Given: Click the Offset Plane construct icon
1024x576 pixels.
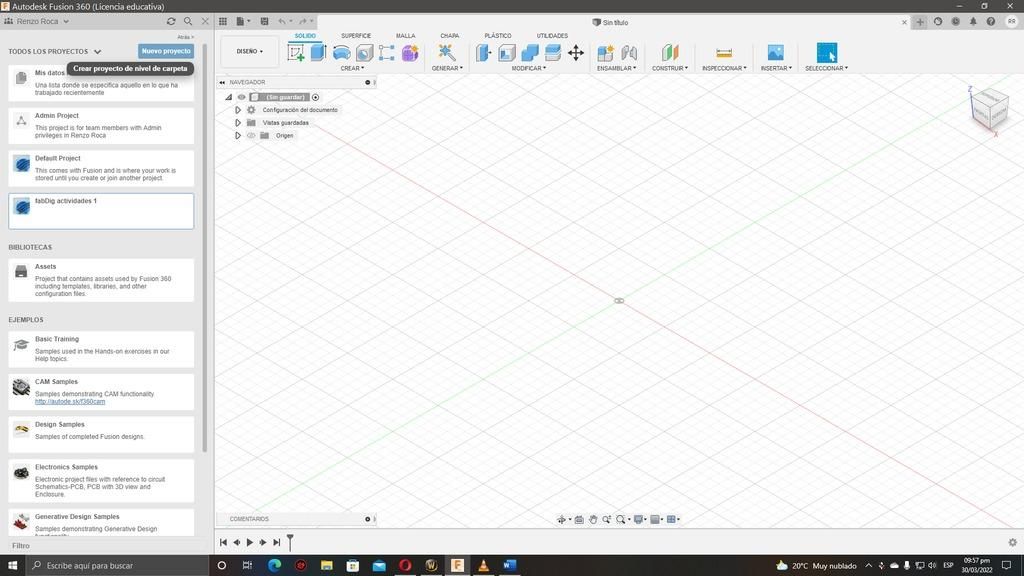Looking at the screenshot, I should pos(670,52).
